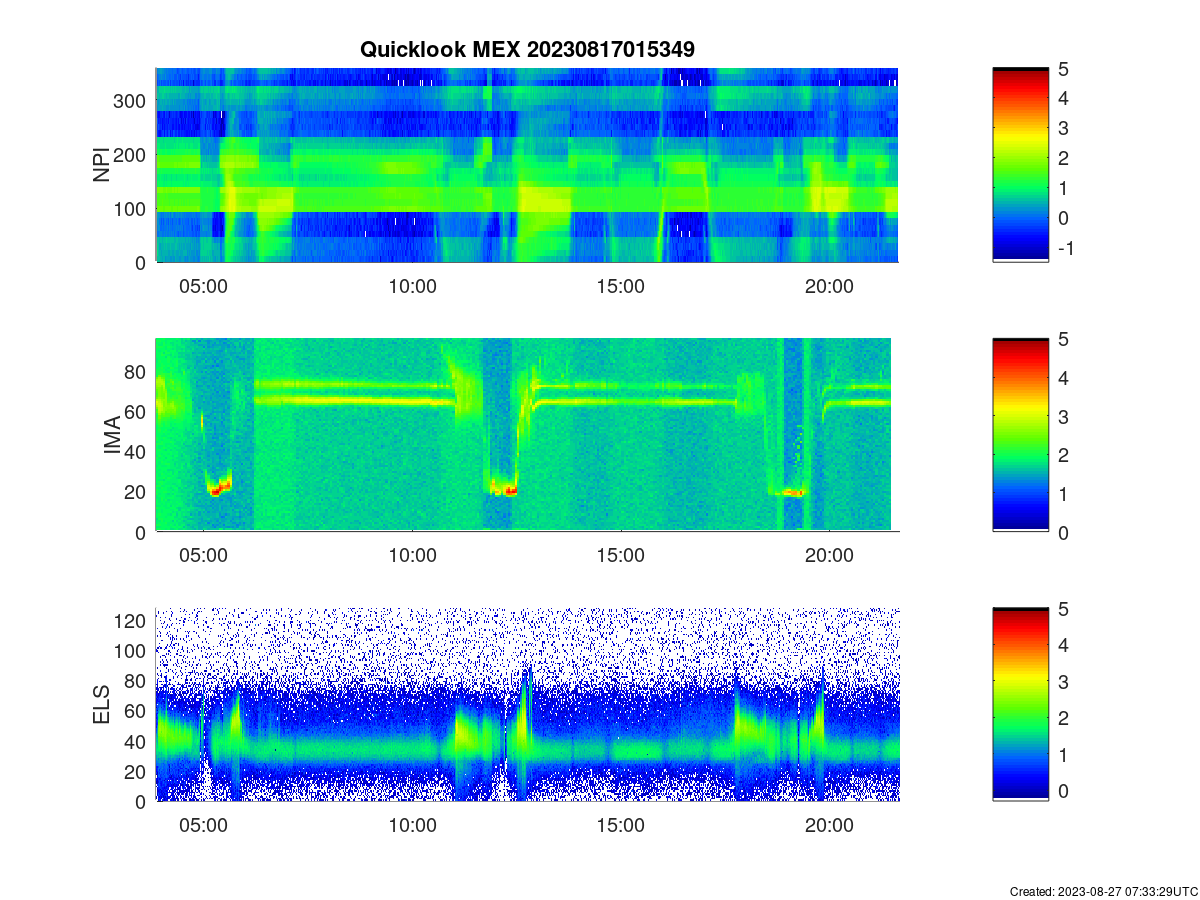Click the 5 label on IMA color bar
Image resolution: width=1200 pixels, height=900 pixels.
click(1064, 339)
